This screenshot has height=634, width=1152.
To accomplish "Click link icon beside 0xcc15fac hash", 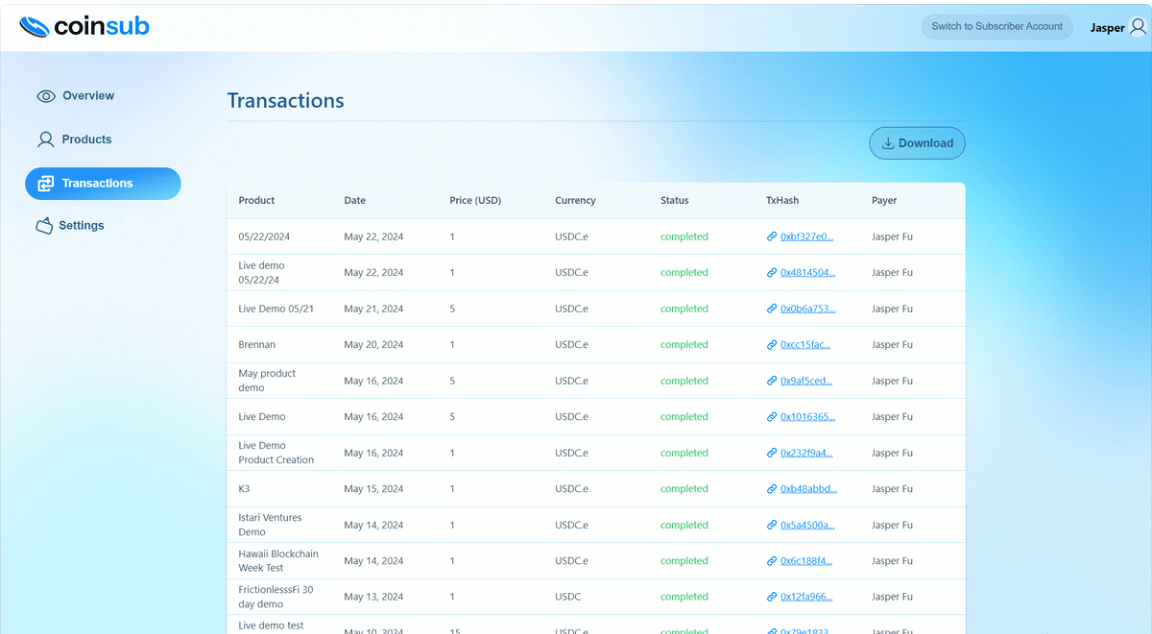I will 772,345.
